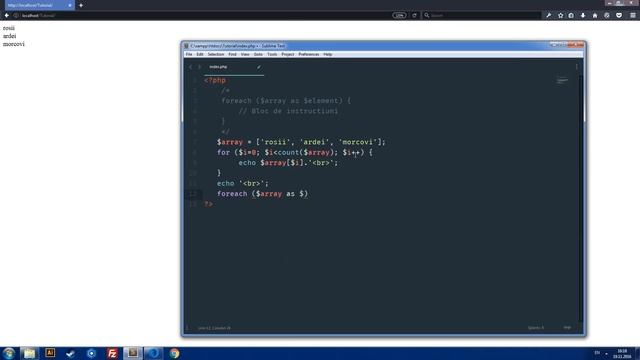This screenshot has height=360, width=640.
Task: Click the closing "?>" tag in the editor
Action: click(x=208, y=204)
